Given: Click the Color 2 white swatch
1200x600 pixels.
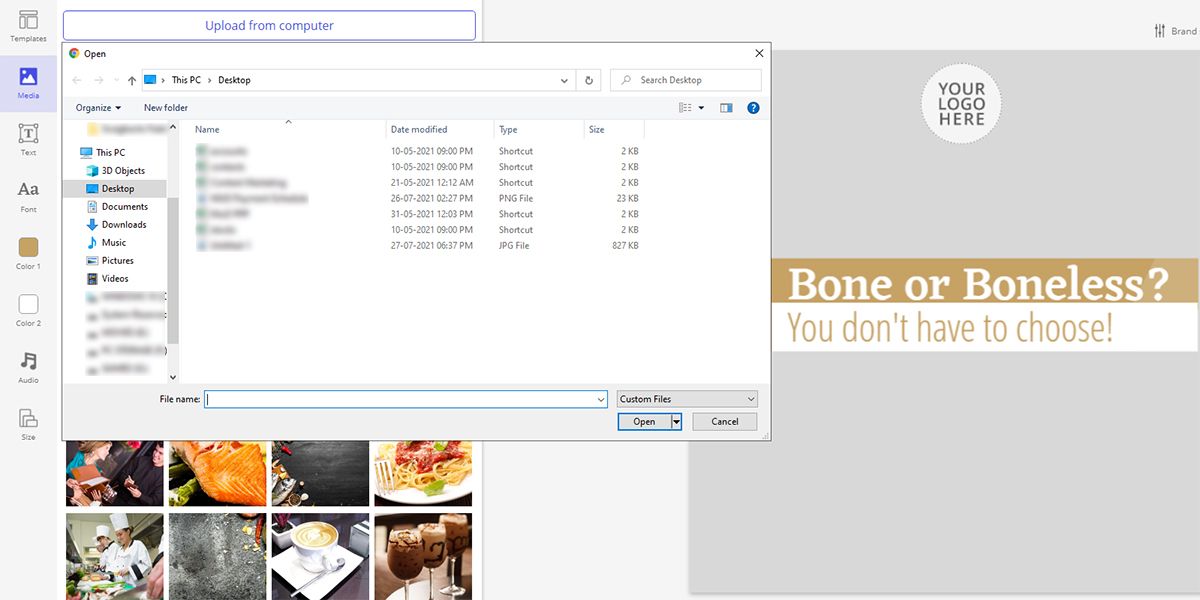Looking at the screenshot, I should point(28,304).
